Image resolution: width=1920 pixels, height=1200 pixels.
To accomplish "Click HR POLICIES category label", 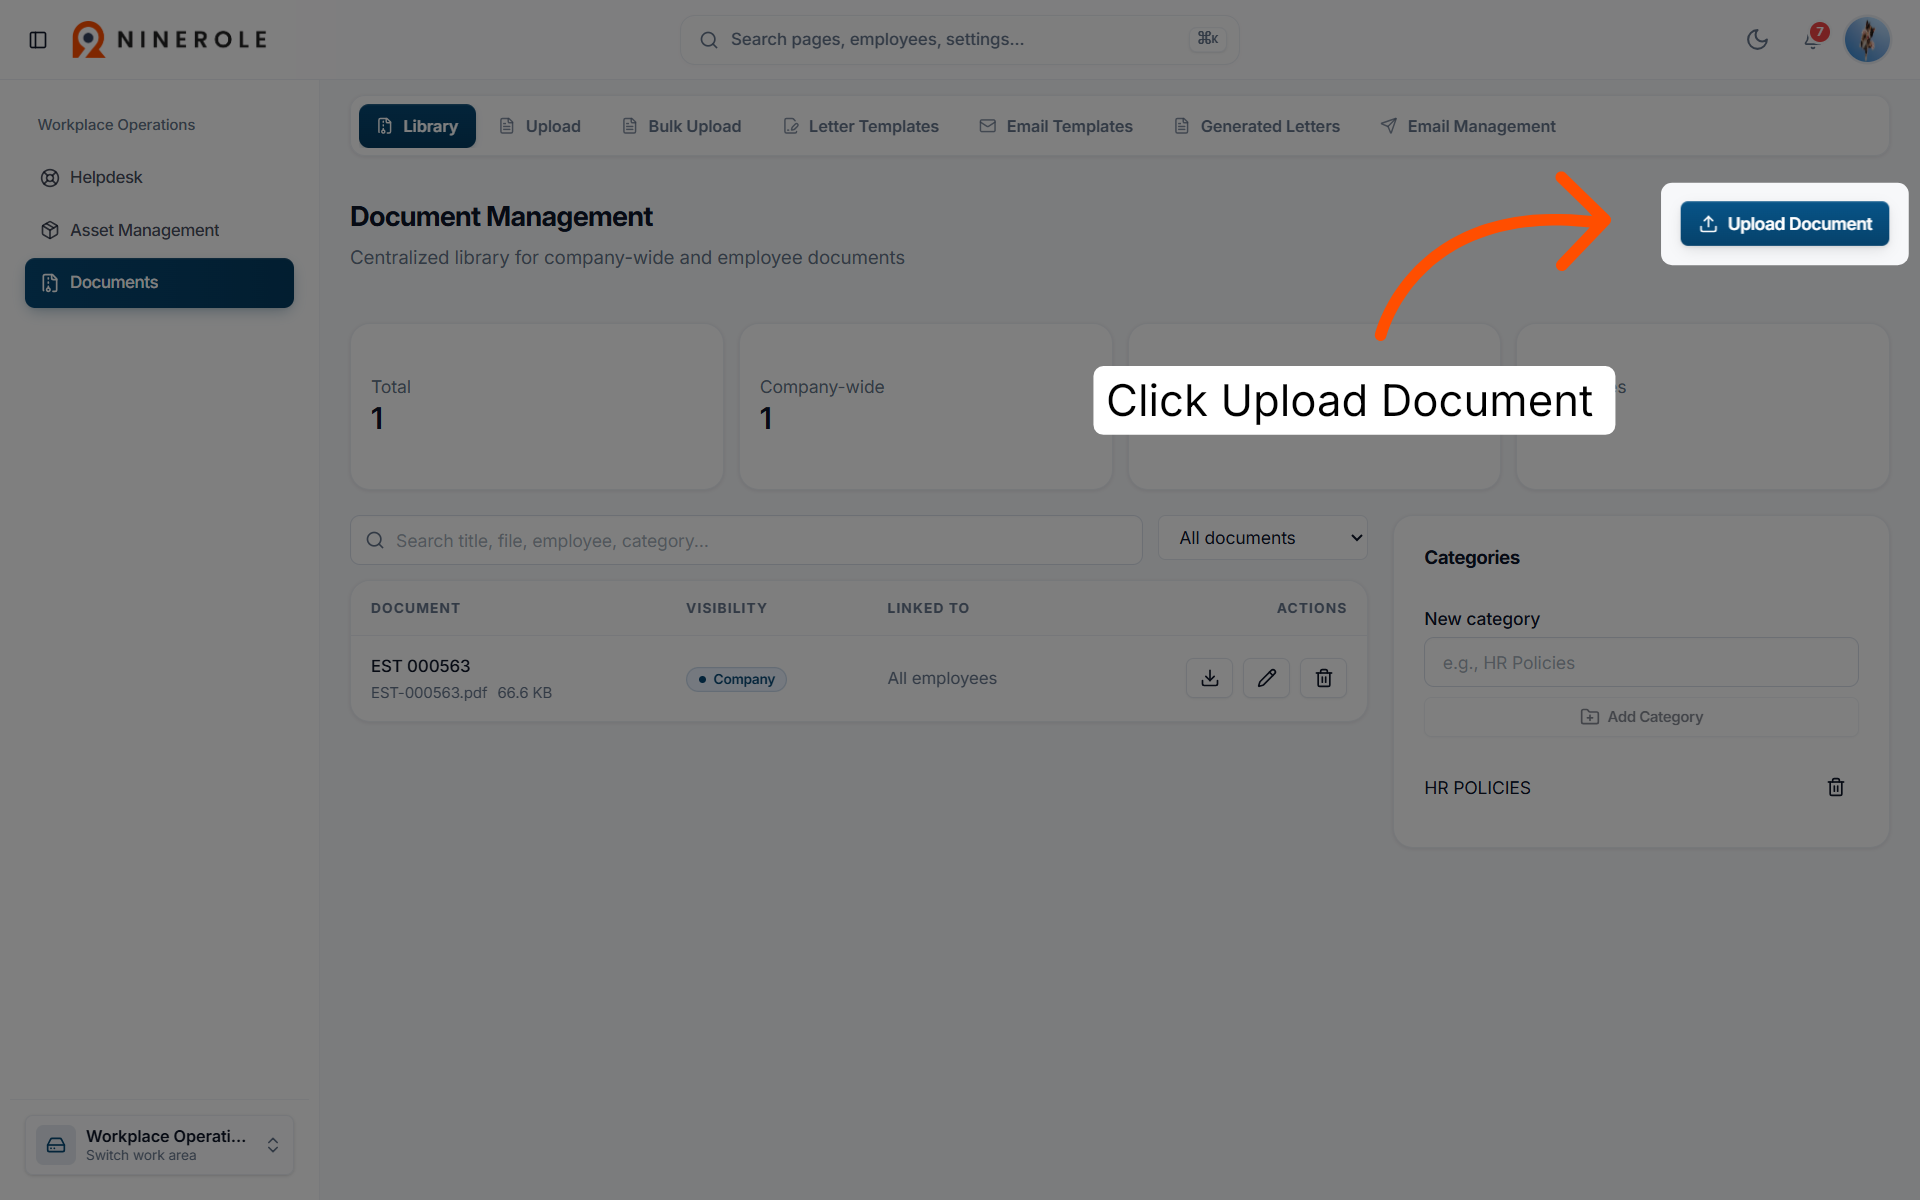I will [1477, 788].
